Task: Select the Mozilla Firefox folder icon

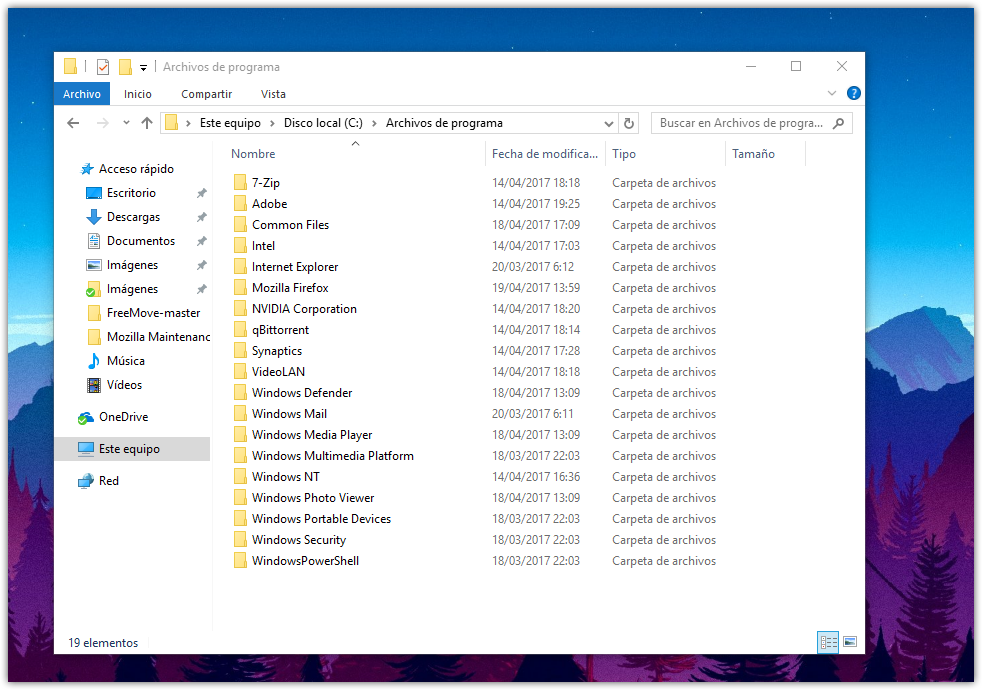Action: [240, 287]
